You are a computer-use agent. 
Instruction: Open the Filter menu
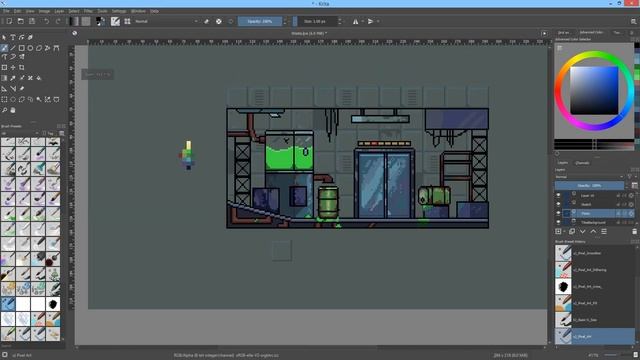click(88, 11)
